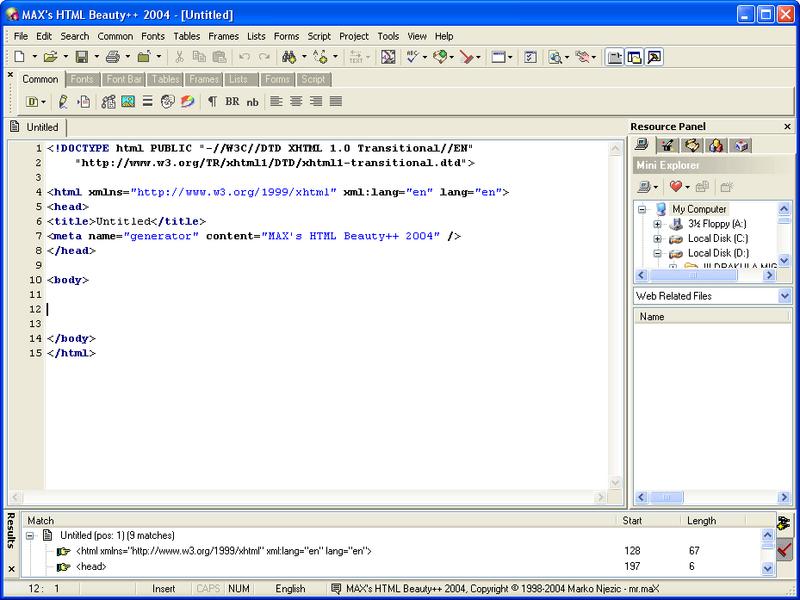Click the horizontal rule lines icon
Screen dimensions: 800x600
pos(147,101)
